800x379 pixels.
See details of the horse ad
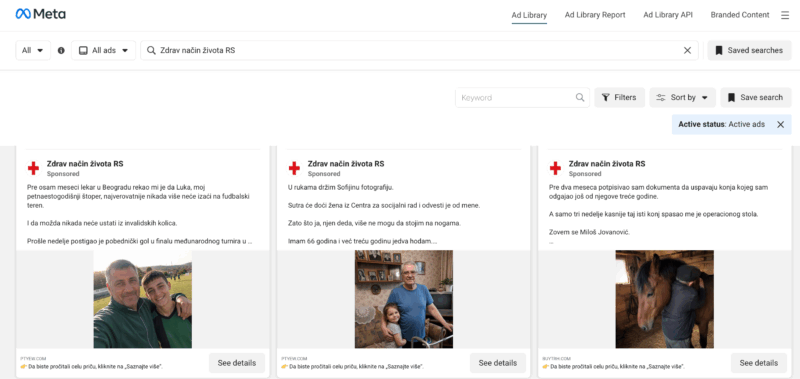pyautogui.click(x=759, y=363)
